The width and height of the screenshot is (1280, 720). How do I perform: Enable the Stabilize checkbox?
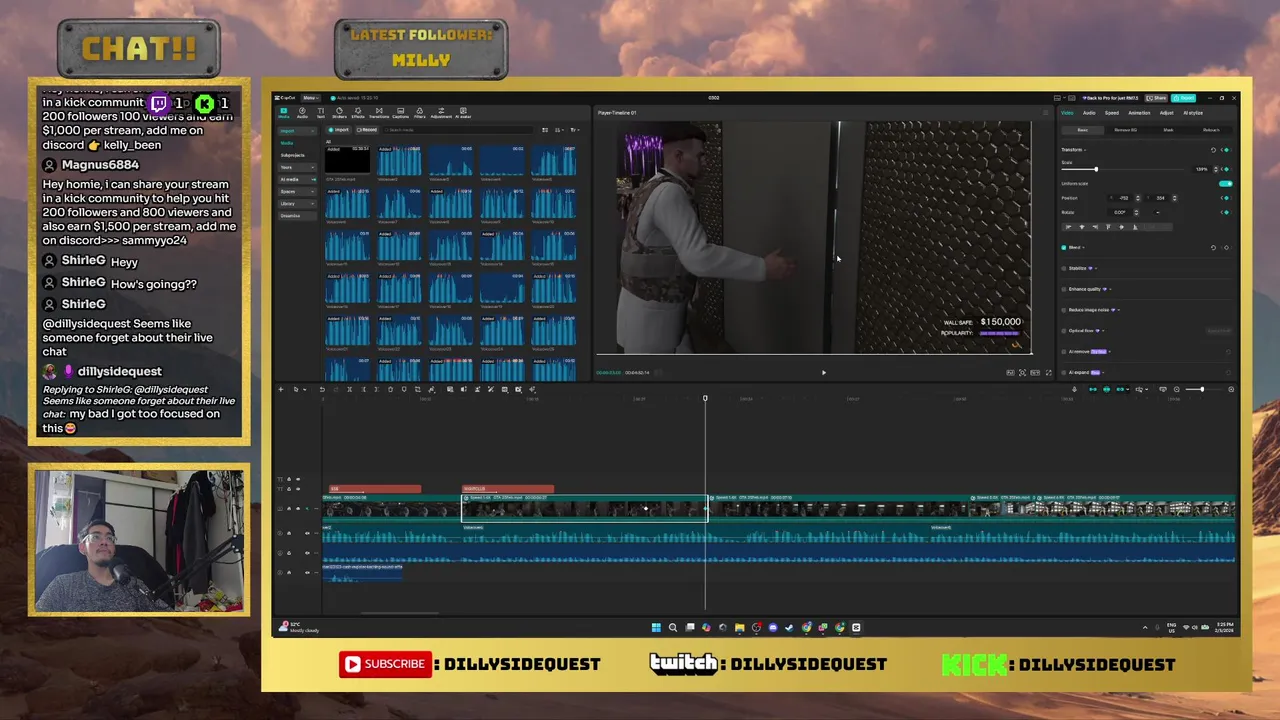[1064, 268]
